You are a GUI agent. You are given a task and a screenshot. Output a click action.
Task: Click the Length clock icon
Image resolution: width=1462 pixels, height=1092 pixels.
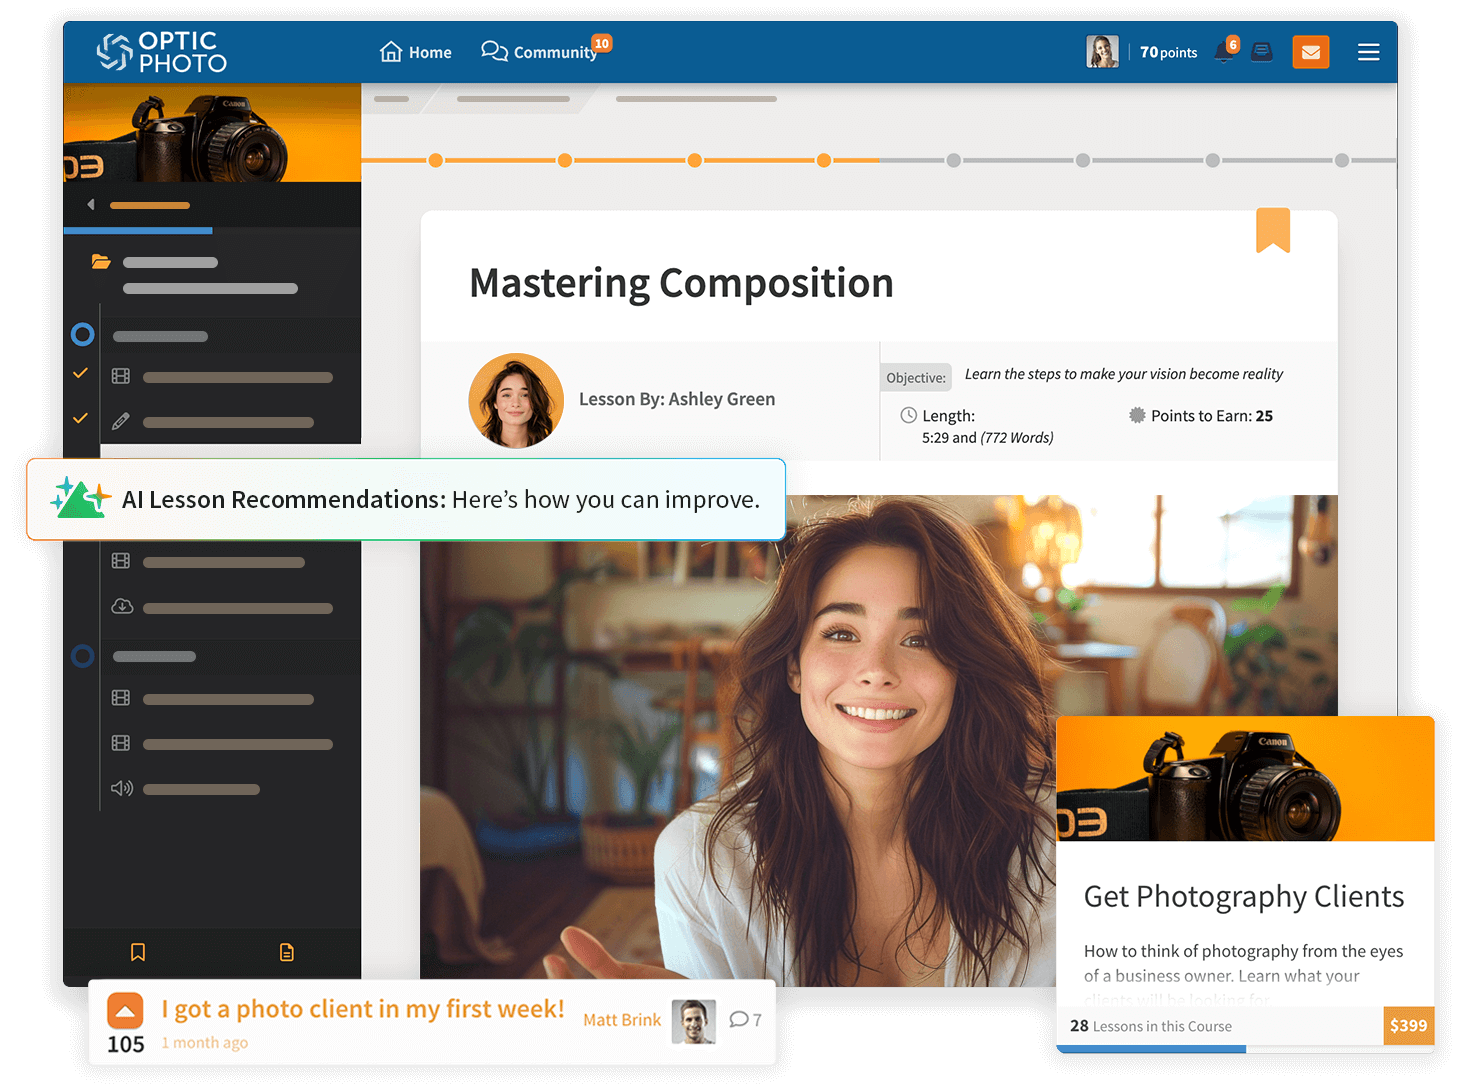(x=909, y=415)
